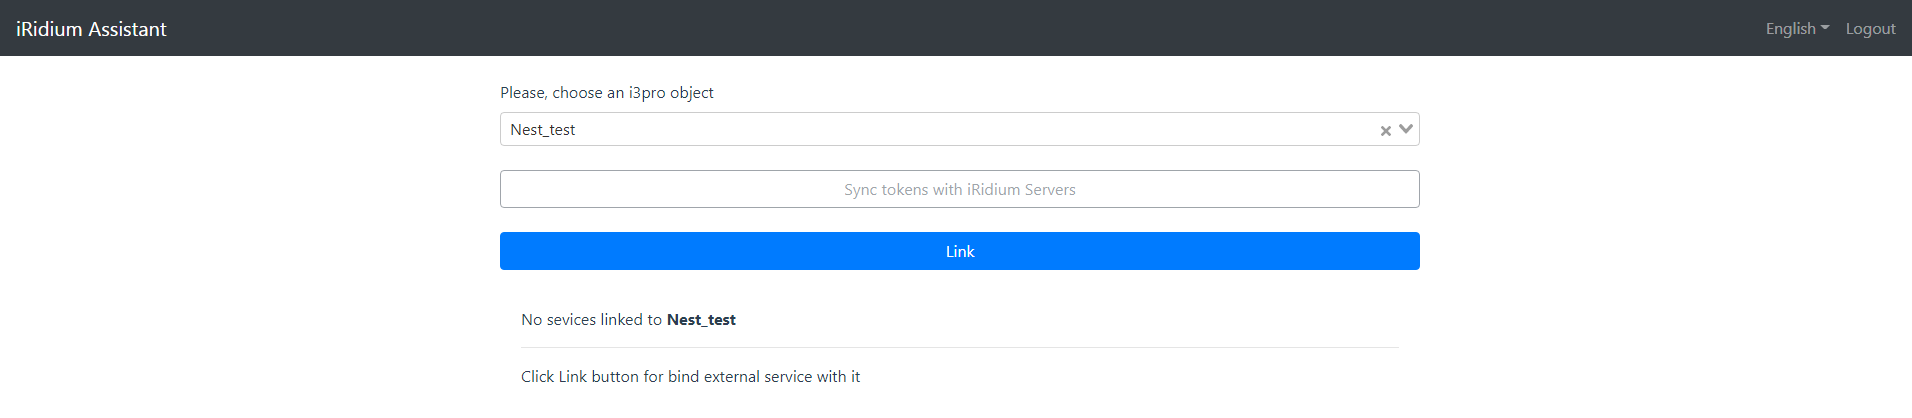The height and width of the screenshot is (418, 1912).
Task: Click bold Nest_test in status message
Action: [x=701, y=320]
